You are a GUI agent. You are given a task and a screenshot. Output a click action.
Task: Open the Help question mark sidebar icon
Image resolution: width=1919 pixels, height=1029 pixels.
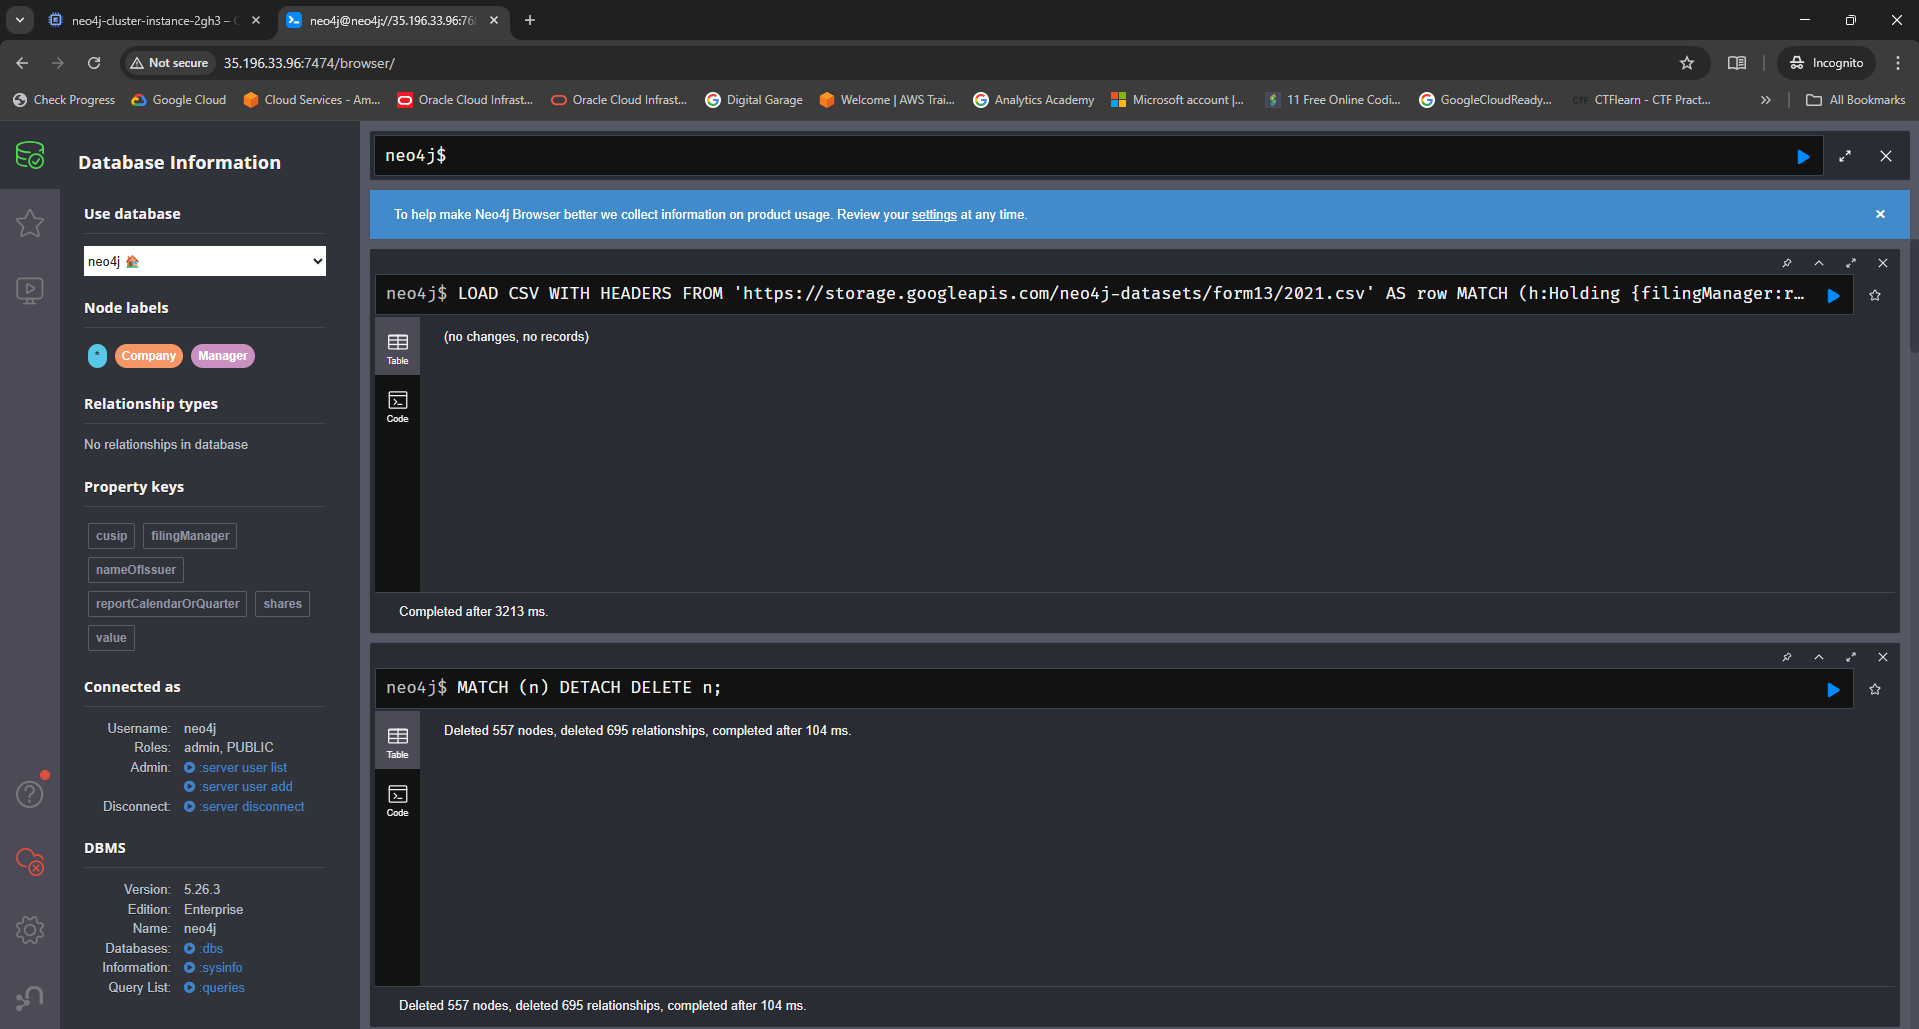click(x=30, y=794)
